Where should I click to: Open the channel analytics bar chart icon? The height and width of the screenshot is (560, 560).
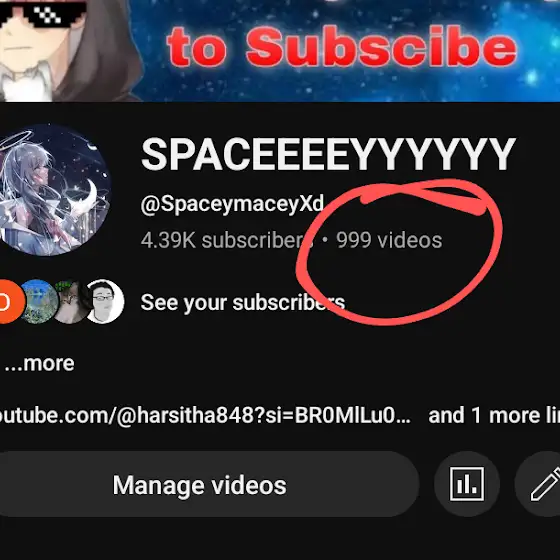466,484
